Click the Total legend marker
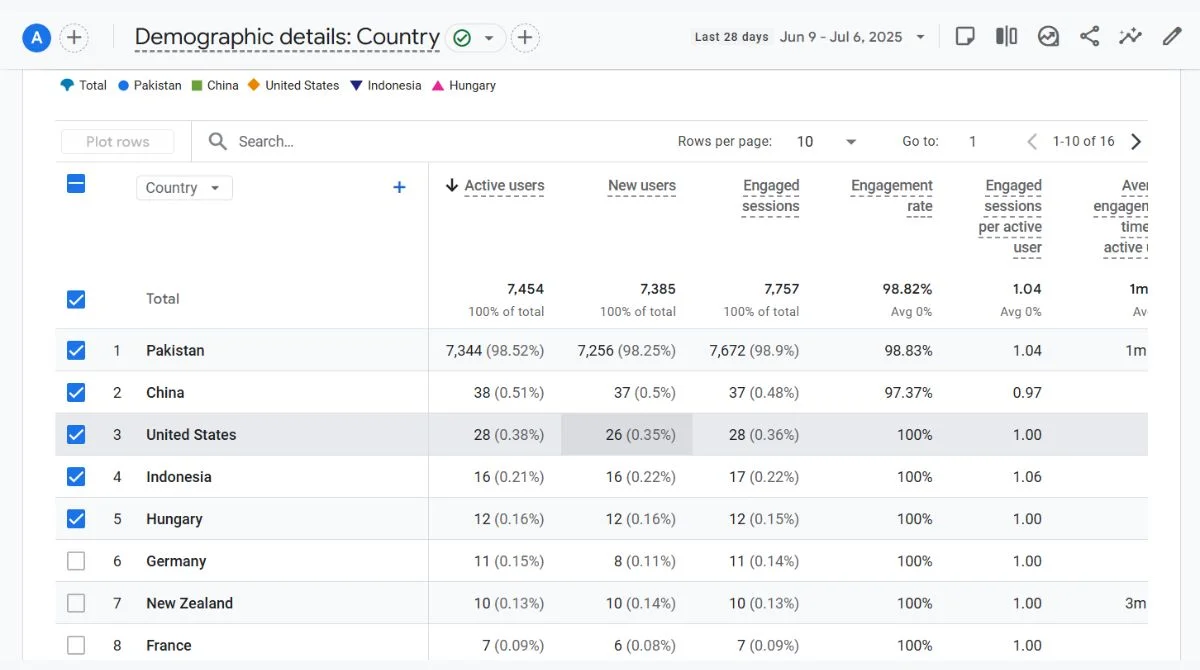1200x670 pixels. click(x=68, y=85)
